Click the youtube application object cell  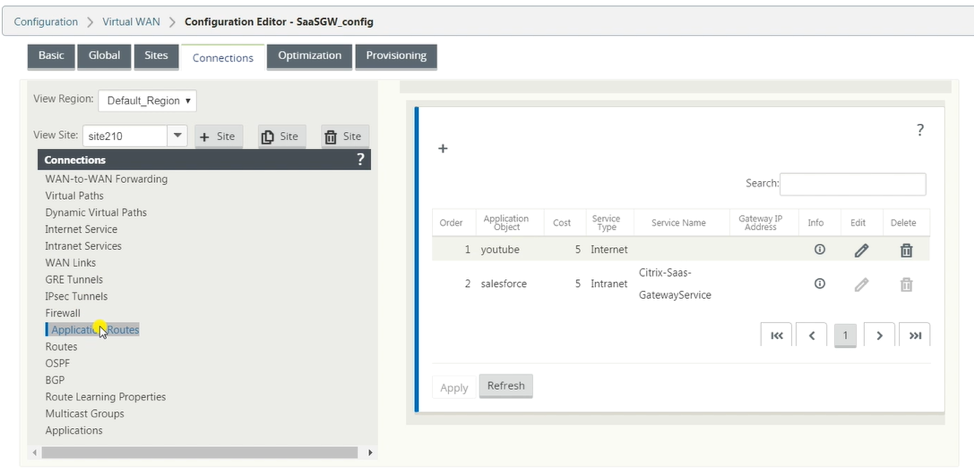pos(500,250)
